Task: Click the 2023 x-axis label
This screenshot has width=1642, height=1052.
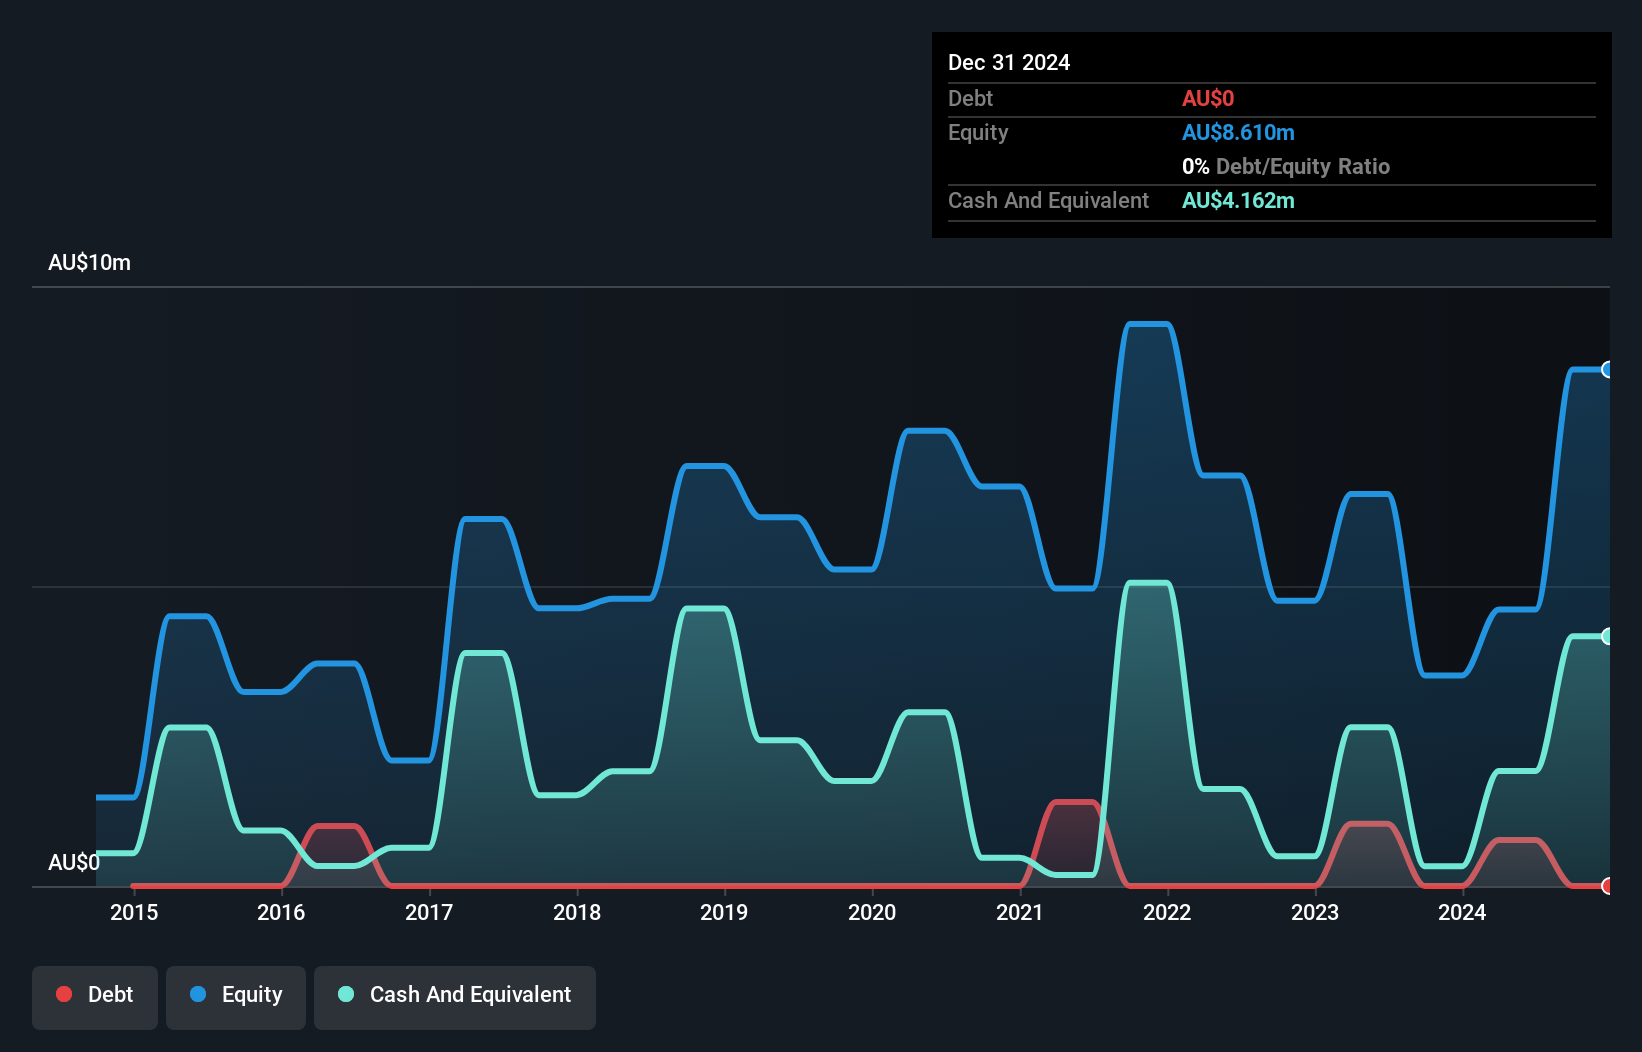Action: (x=1315, y=912)
